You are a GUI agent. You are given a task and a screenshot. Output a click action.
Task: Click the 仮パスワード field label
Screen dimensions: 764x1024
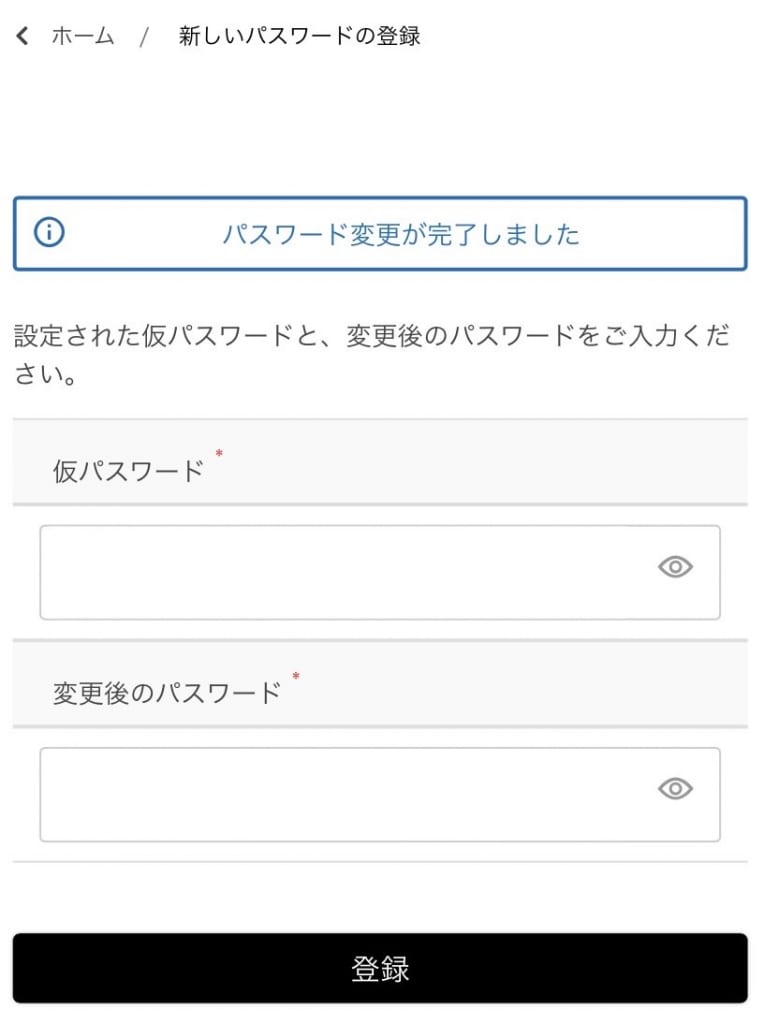128,471
